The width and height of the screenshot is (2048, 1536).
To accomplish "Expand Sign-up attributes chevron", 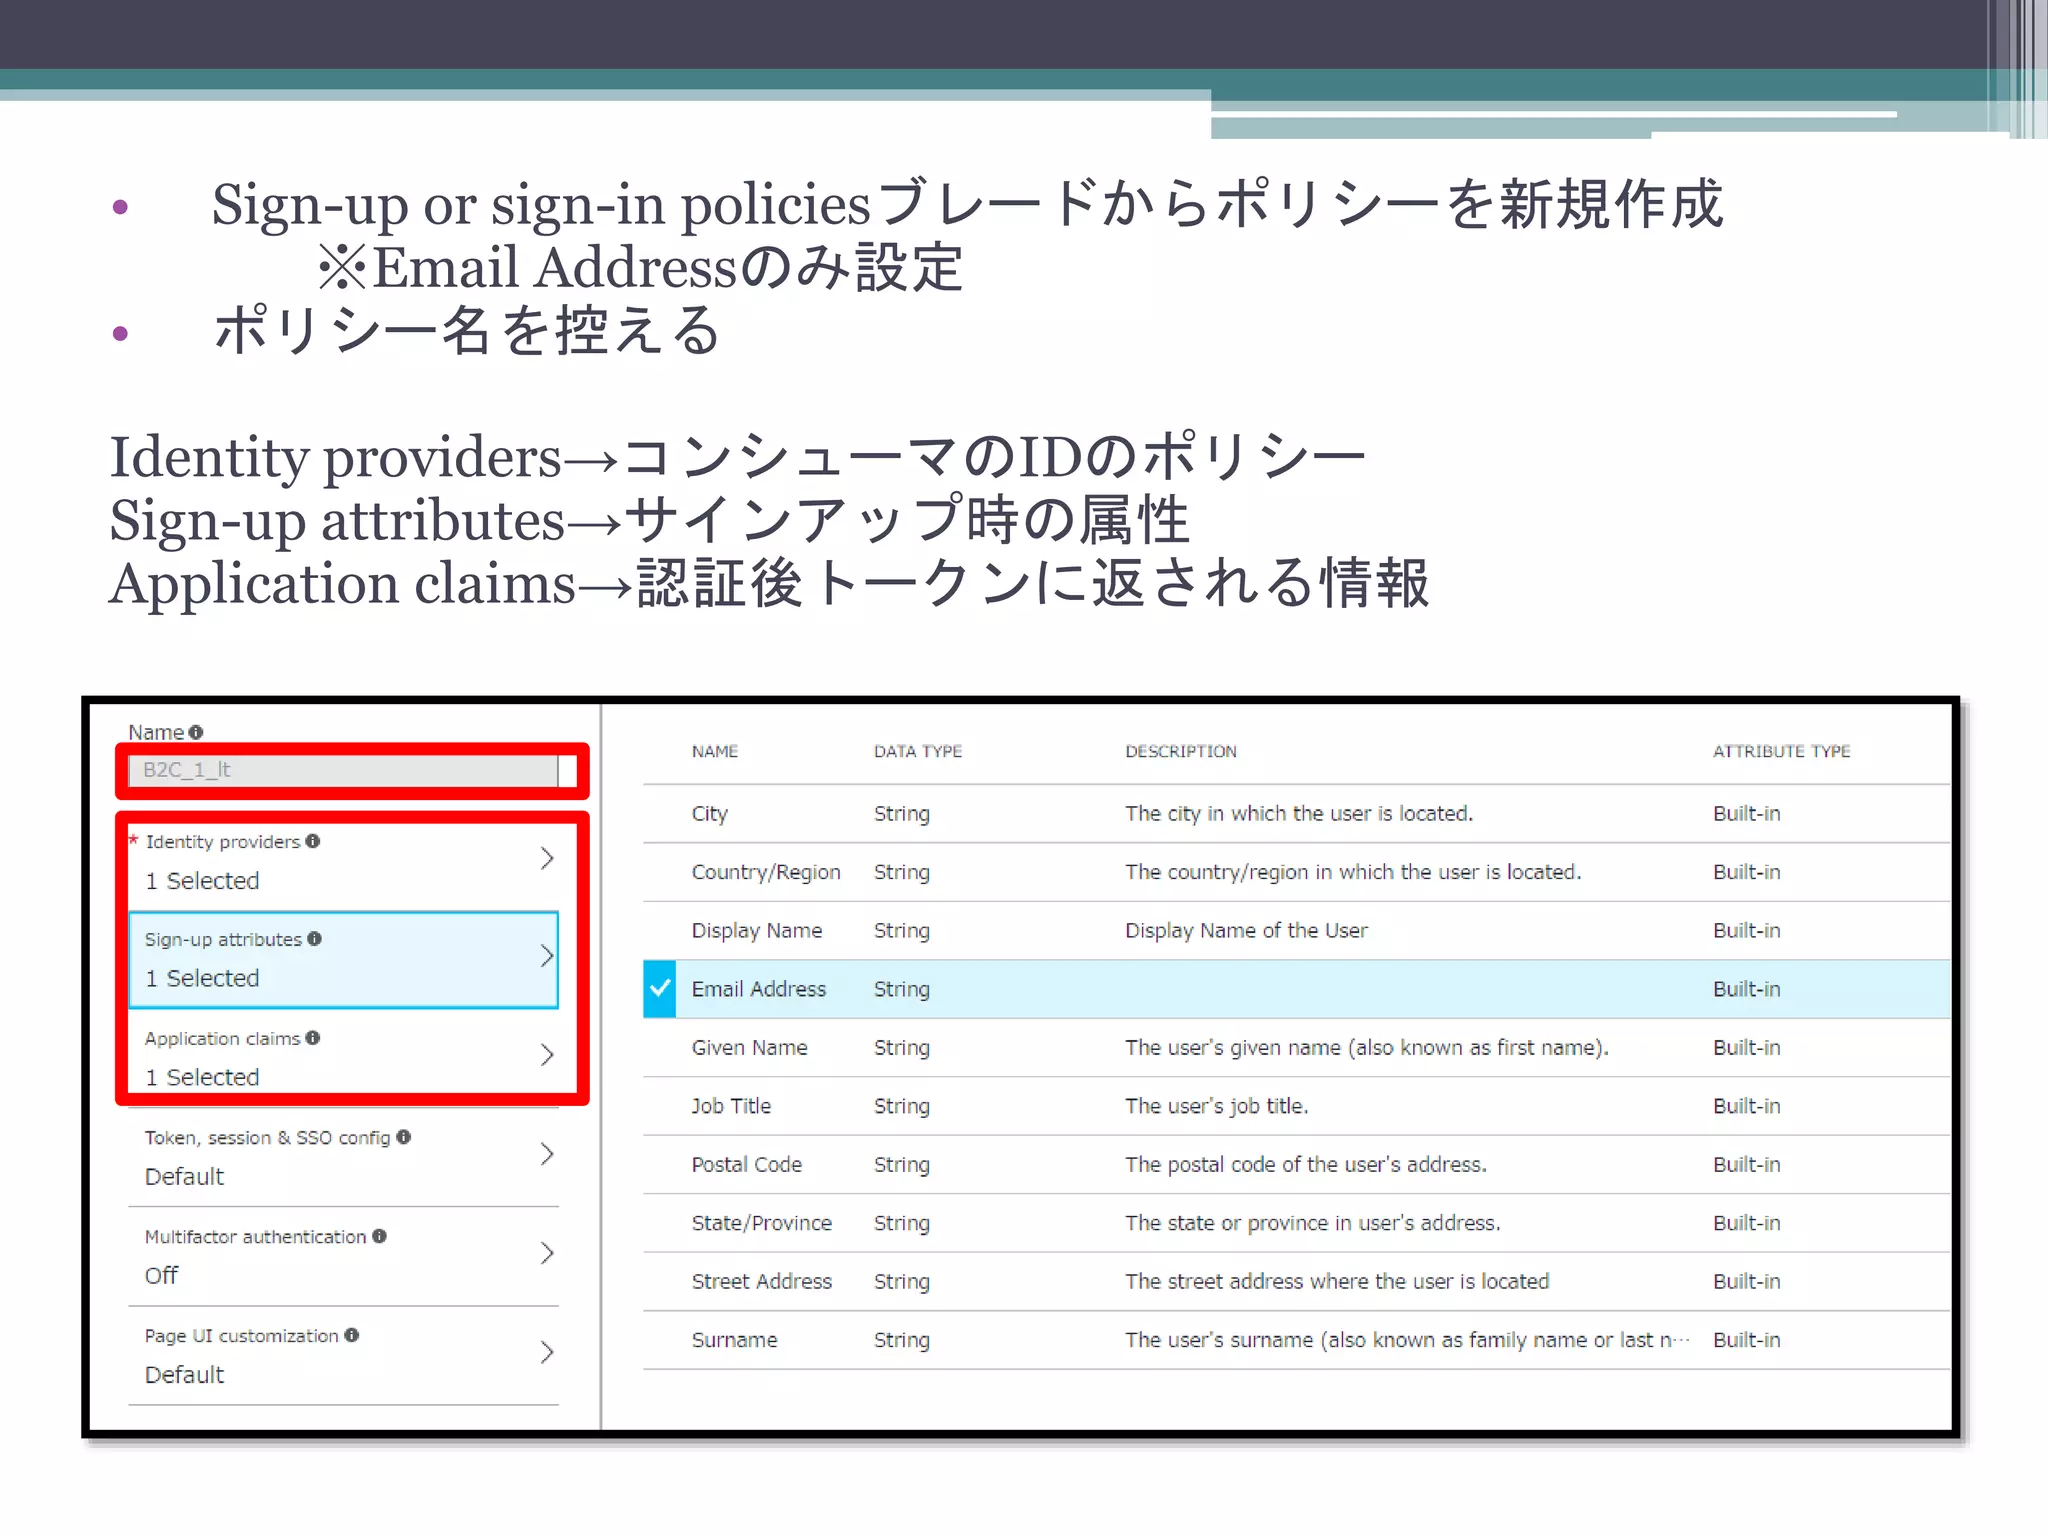I will [x=546, y=956].
